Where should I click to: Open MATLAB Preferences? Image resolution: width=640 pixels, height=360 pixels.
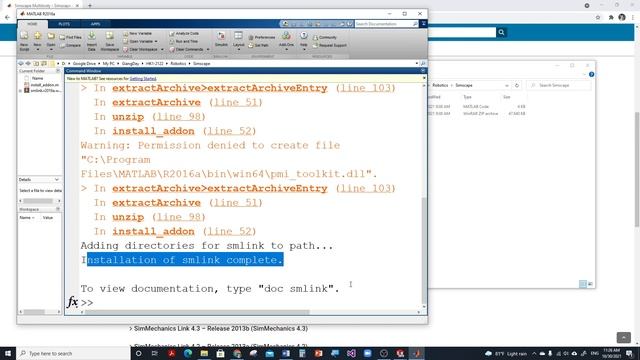click(262, 37)
